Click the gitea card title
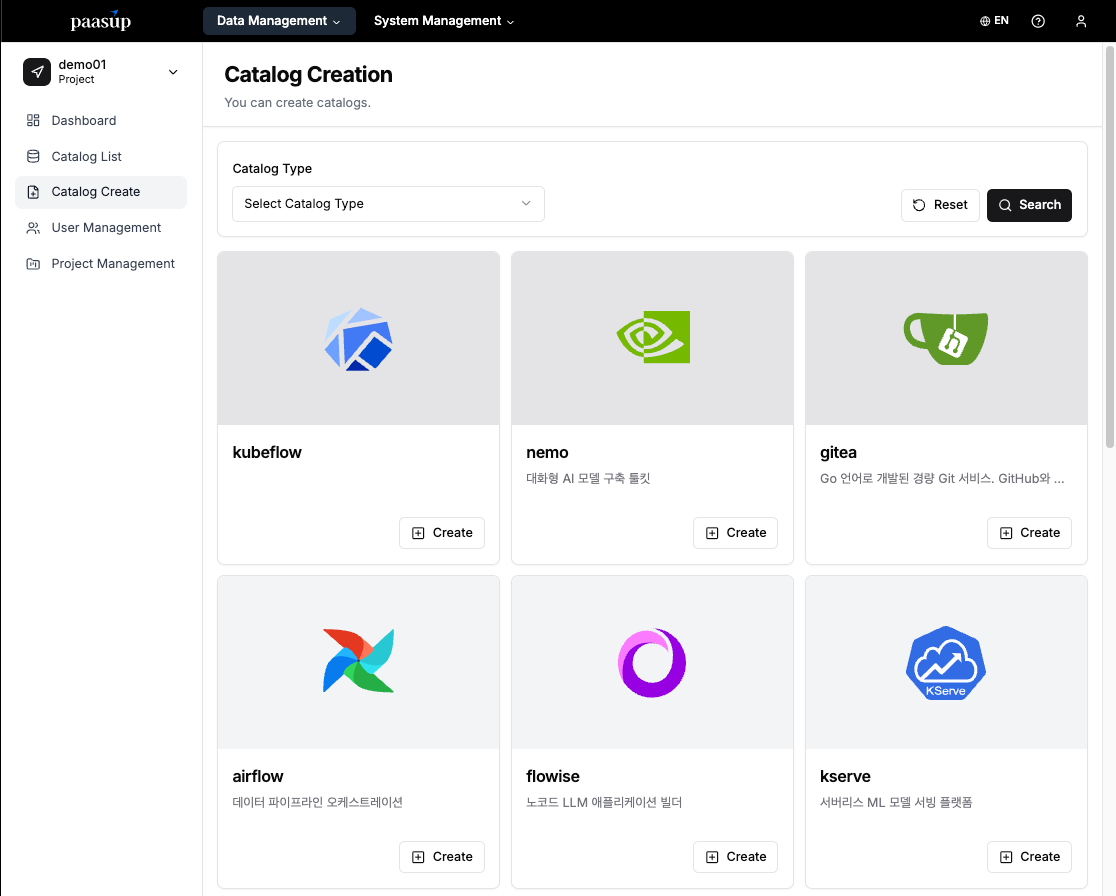This screenshot has width=1116, height=896. click(838, 453)
